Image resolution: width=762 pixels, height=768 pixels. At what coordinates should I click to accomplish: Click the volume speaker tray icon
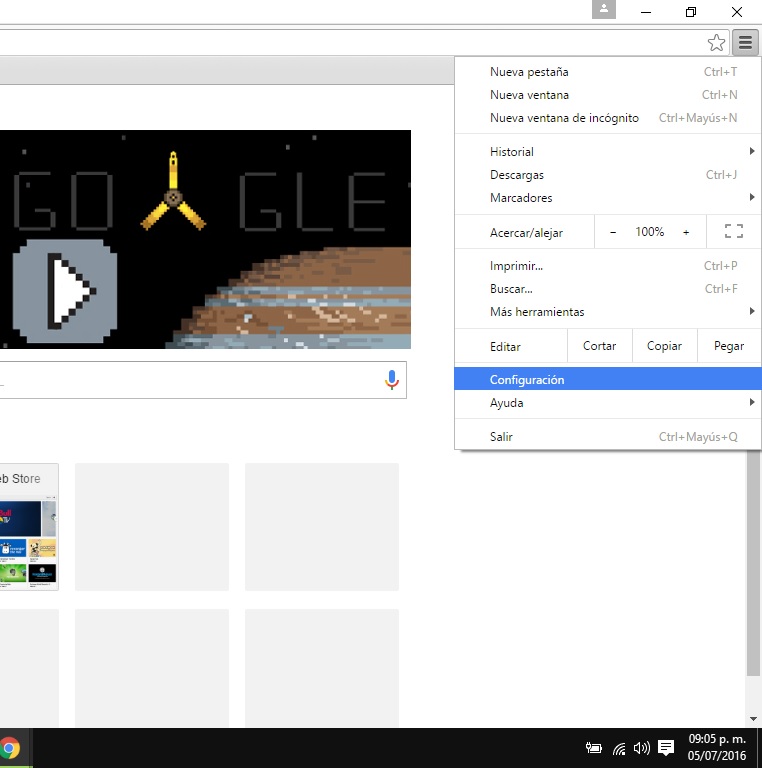[x=642, y=748]
